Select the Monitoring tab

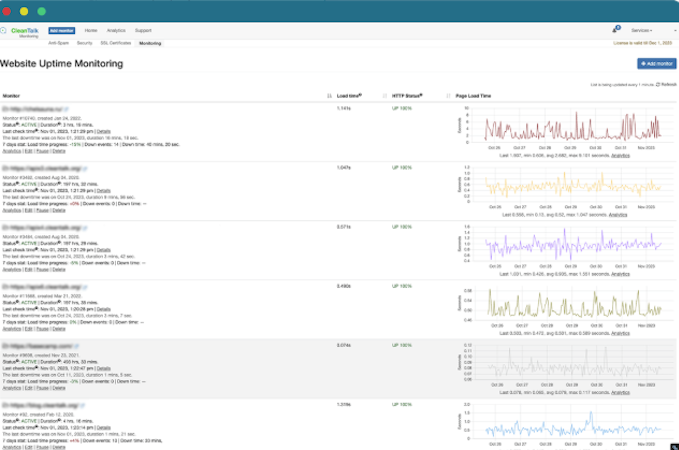[x=150, y=43]
